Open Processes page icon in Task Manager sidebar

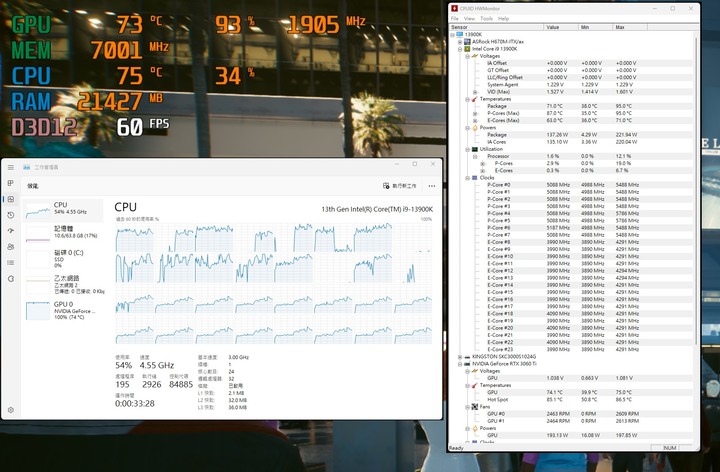tap(11, 183)
